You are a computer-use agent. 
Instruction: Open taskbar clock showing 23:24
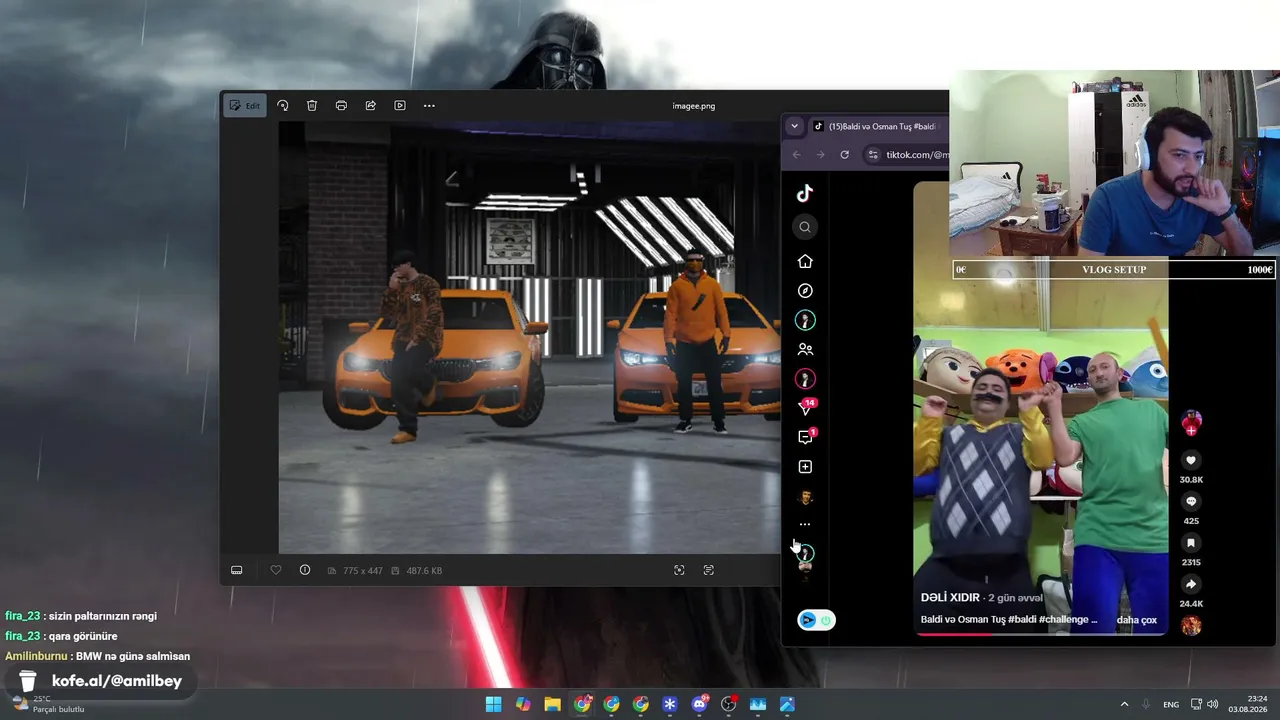pyautogui.click(x=1248, y=704)
